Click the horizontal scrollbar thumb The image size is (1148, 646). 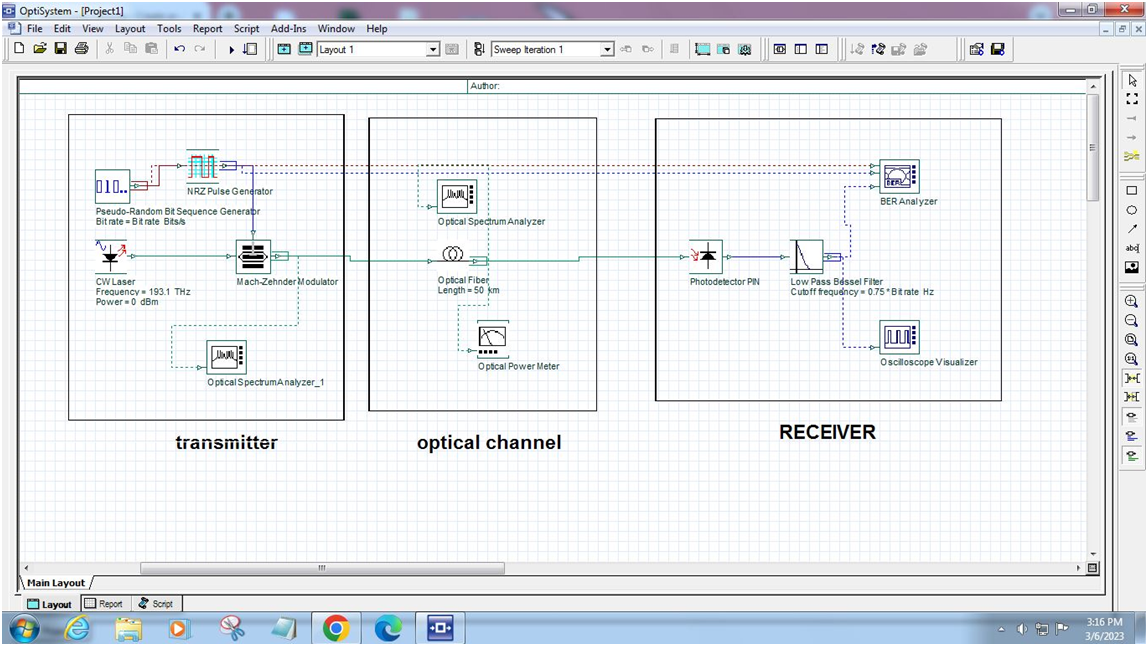pyautogui.click(x=322, y=568)
